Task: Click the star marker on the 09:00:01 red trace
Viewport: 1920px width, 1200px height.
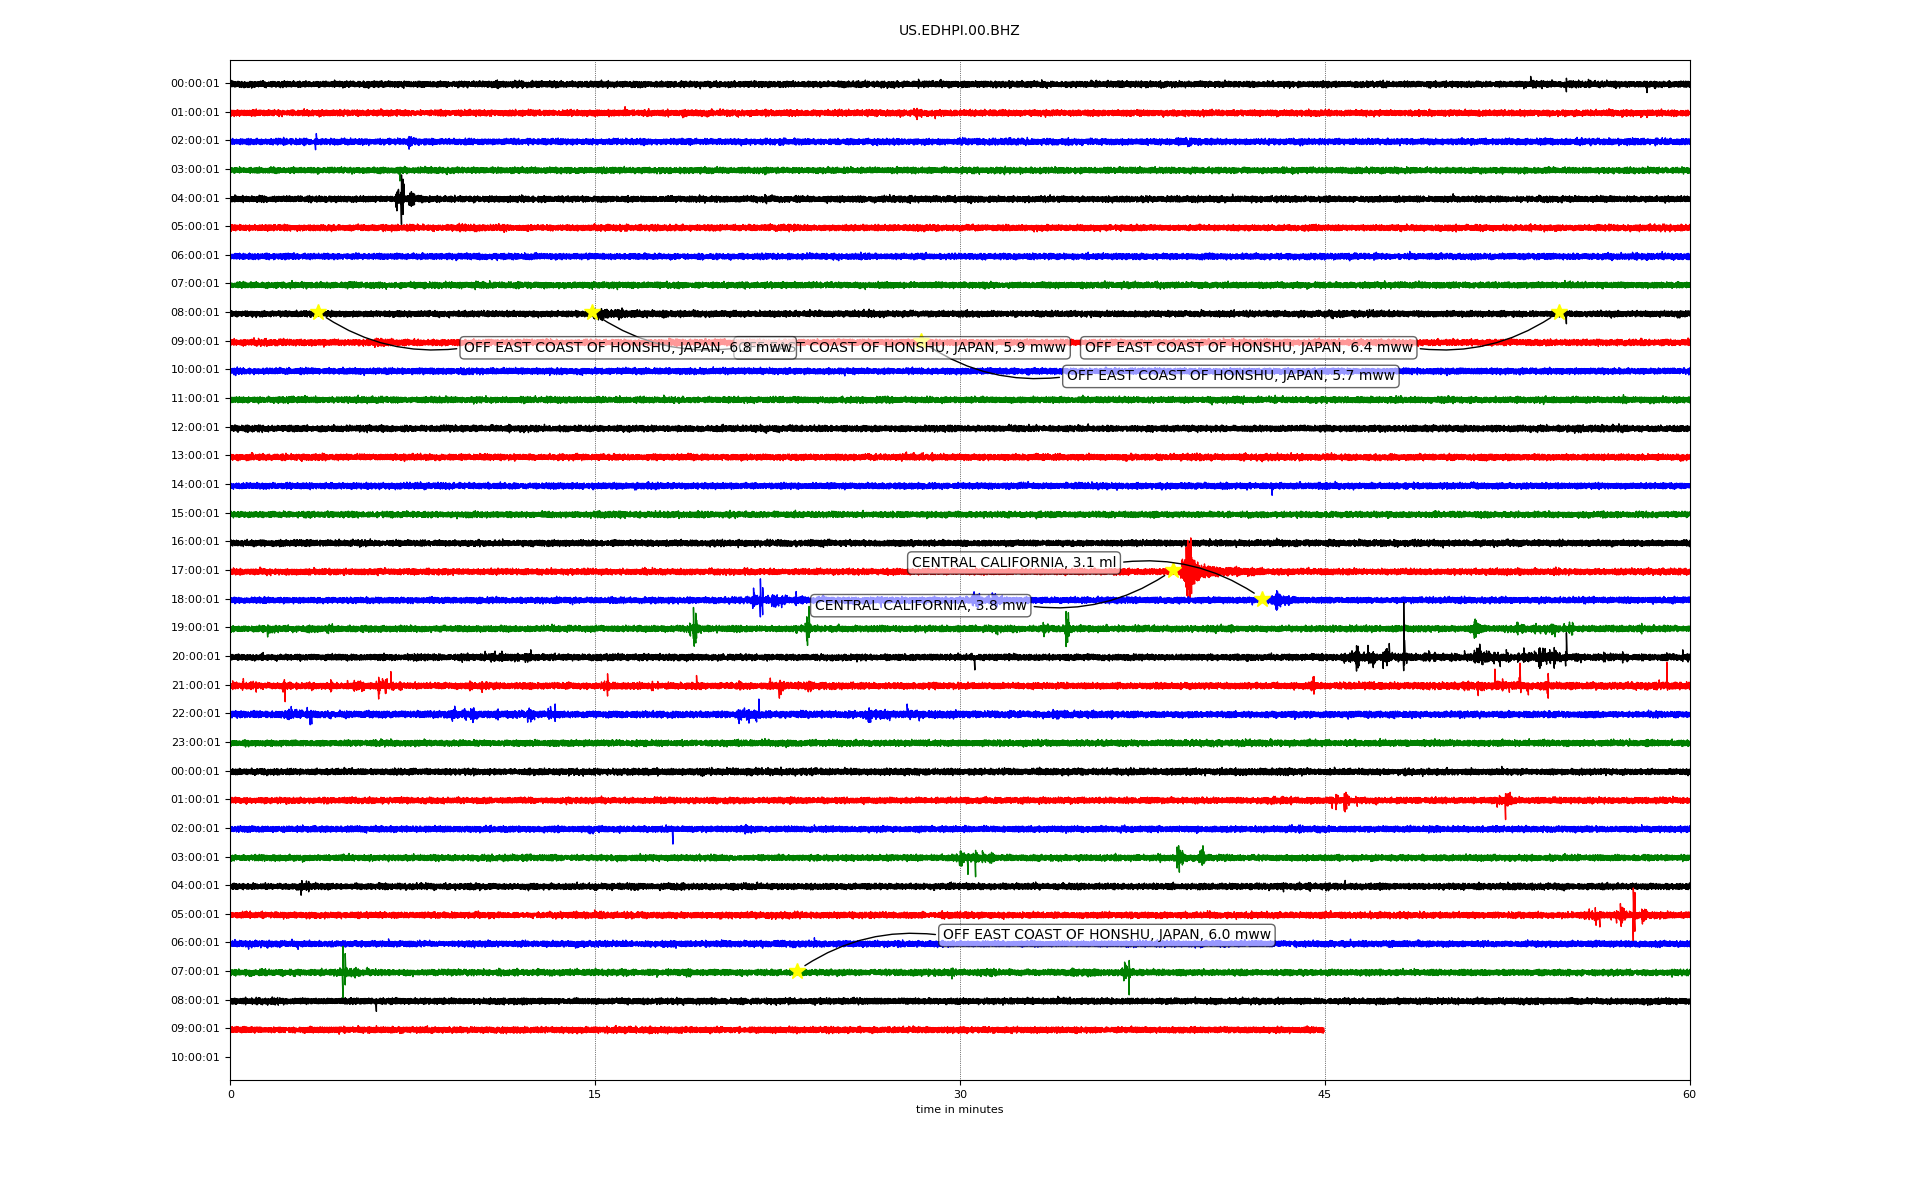Action: (921, 340)
